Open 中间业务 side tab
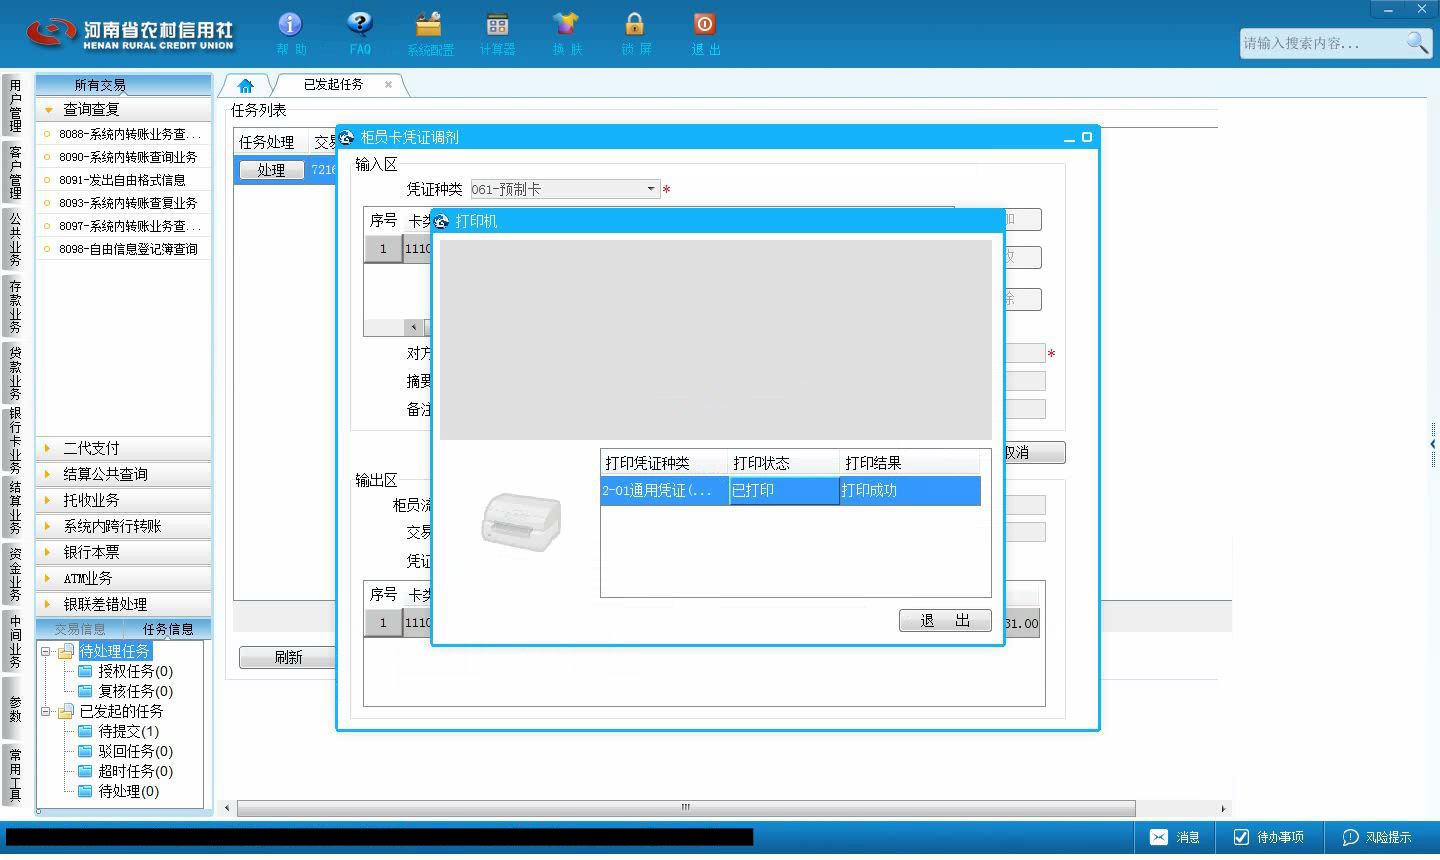This screenshot has height=860, width=1440. click(15, 641)
